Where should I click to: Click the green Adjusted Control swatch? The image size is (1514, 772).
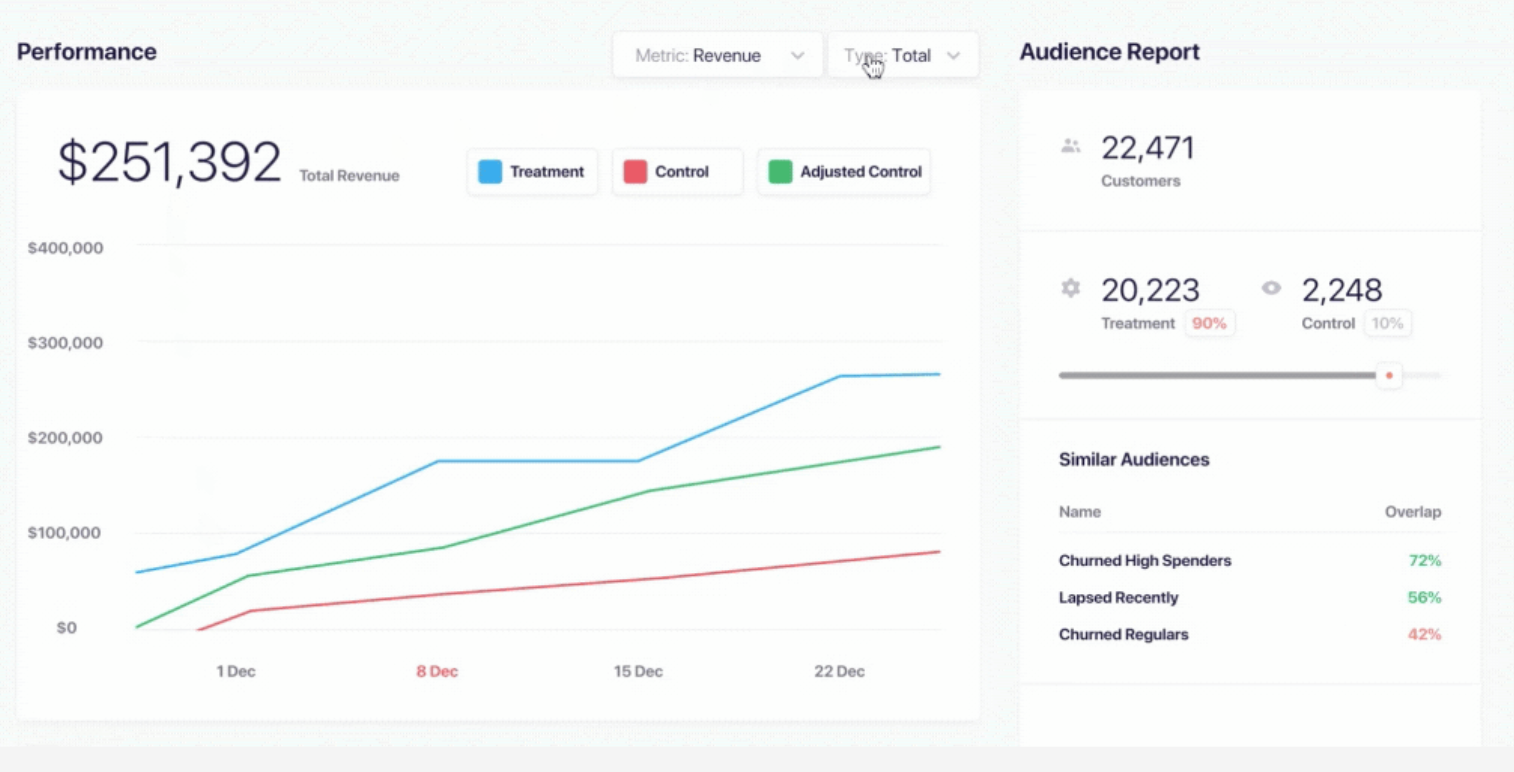click(780, 172)
